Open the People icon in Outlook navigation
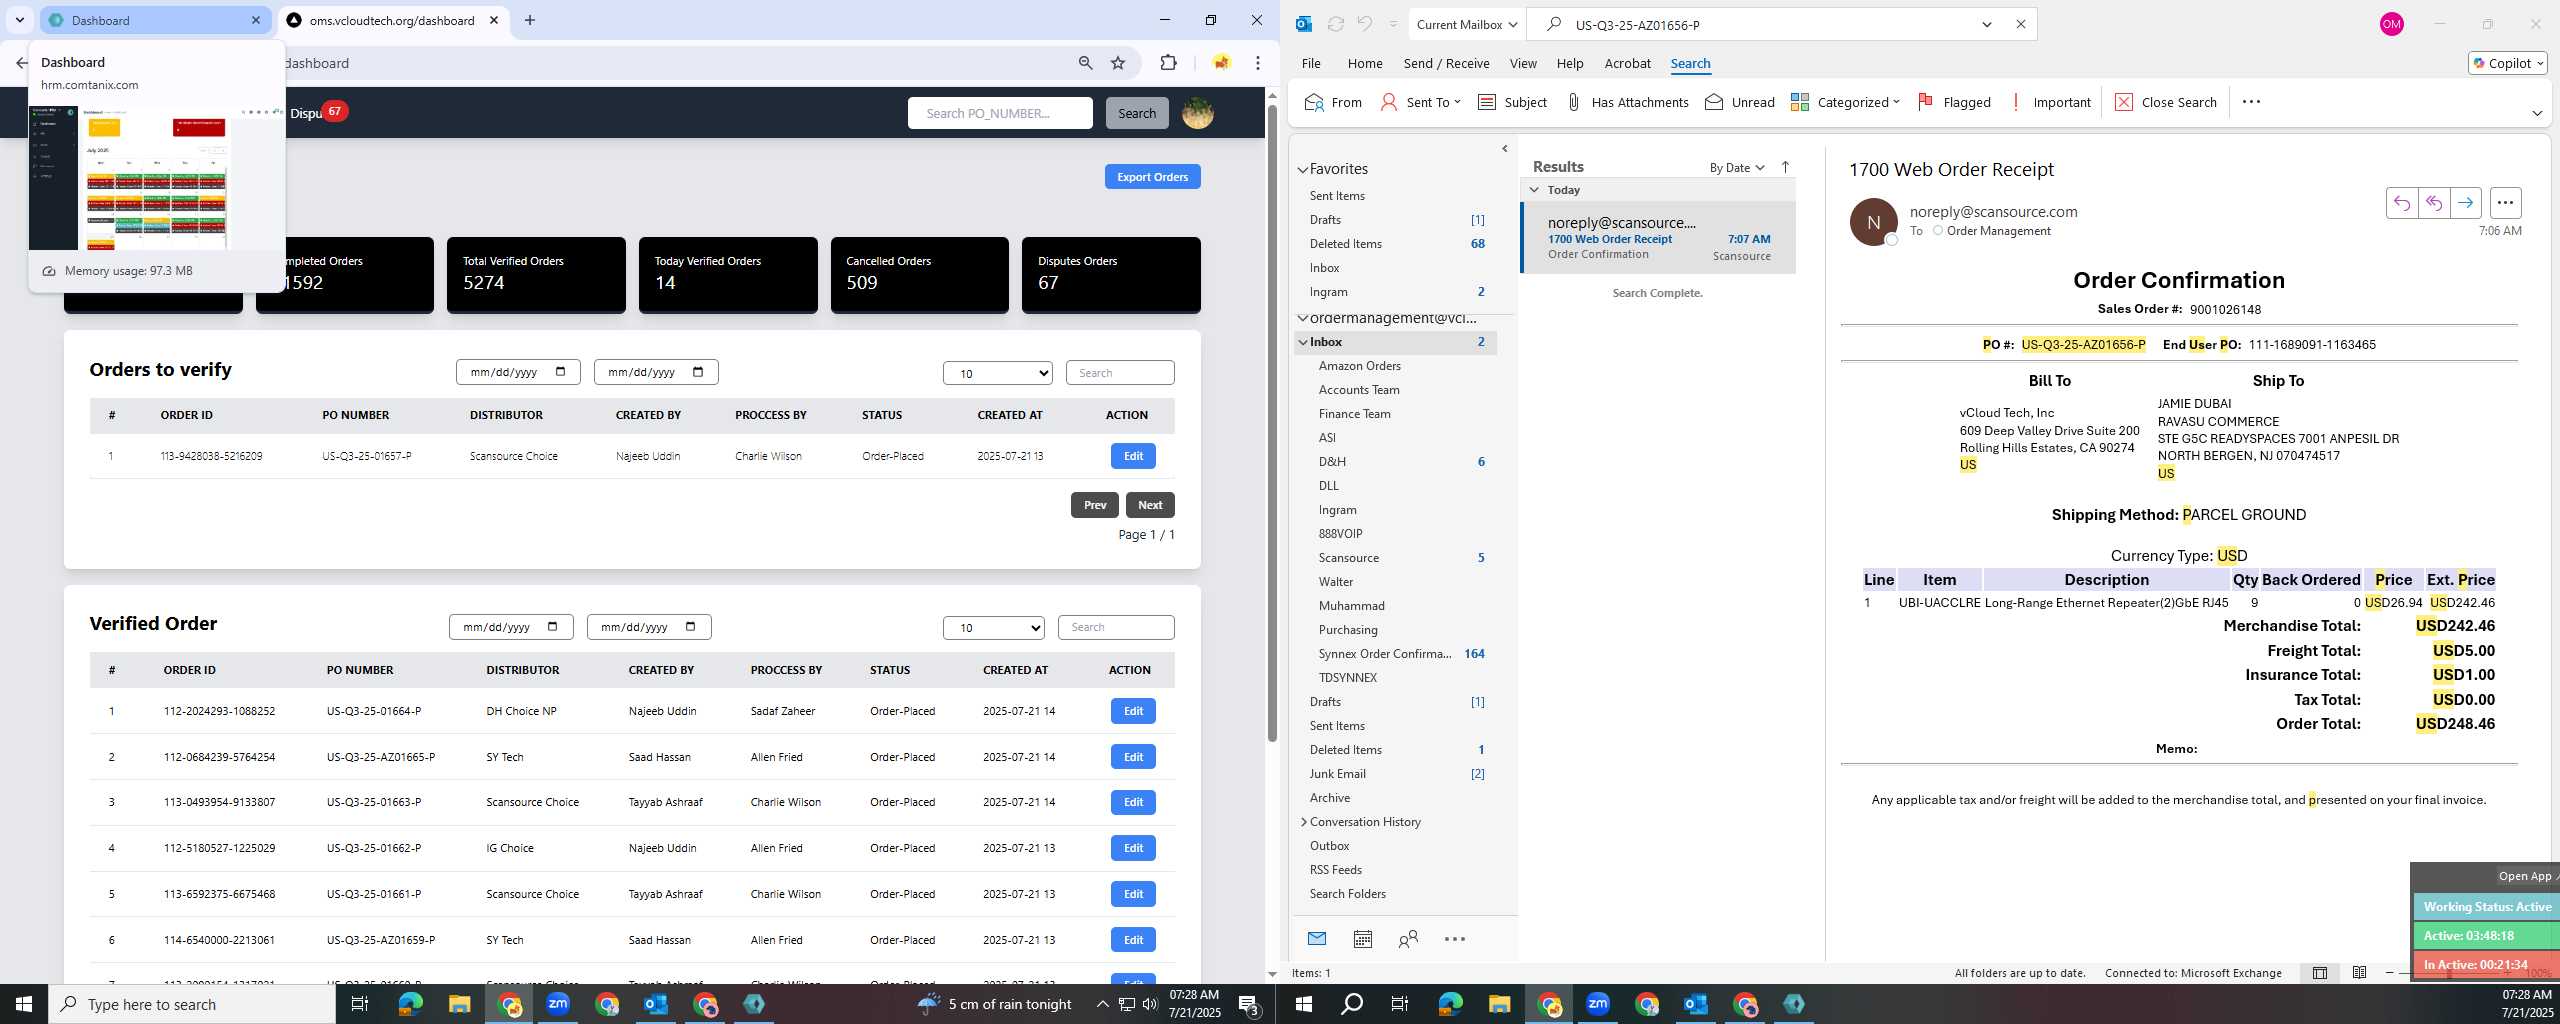The height and width of the screenshot is (1024, 2560). 1408,938
